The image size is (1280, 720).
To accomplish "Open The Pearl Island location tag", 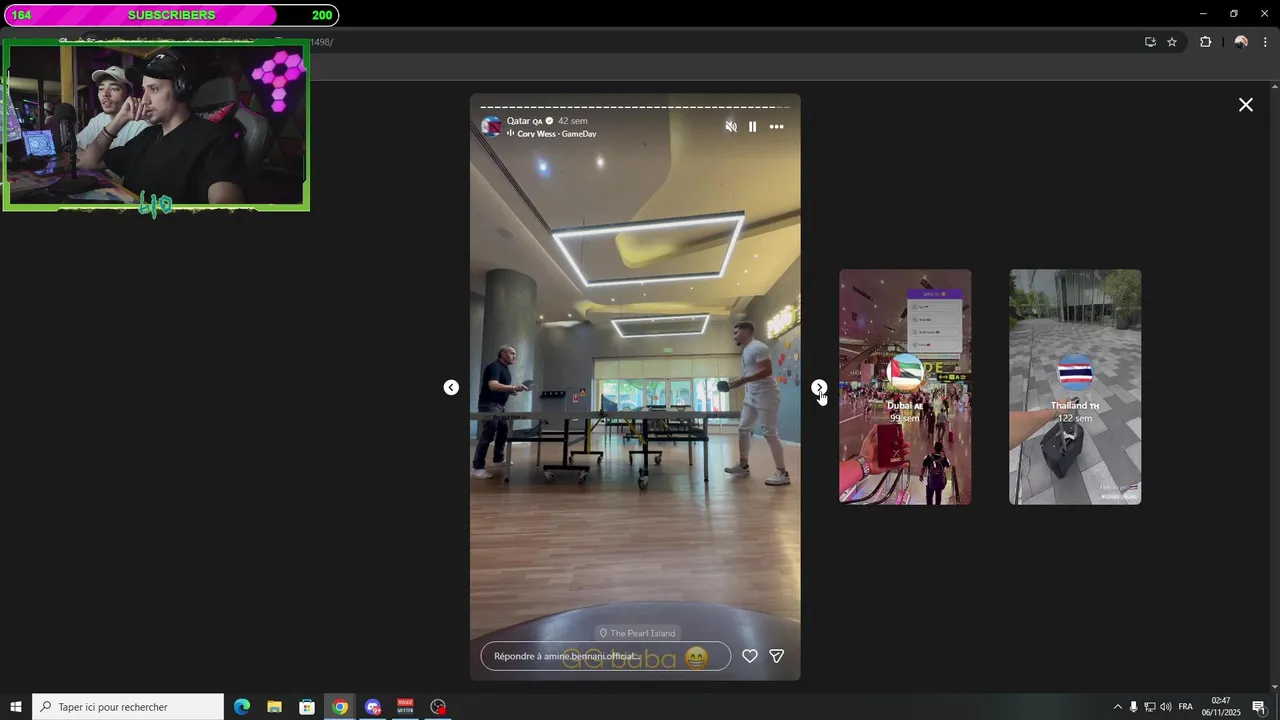I will [x=636, y=633].
